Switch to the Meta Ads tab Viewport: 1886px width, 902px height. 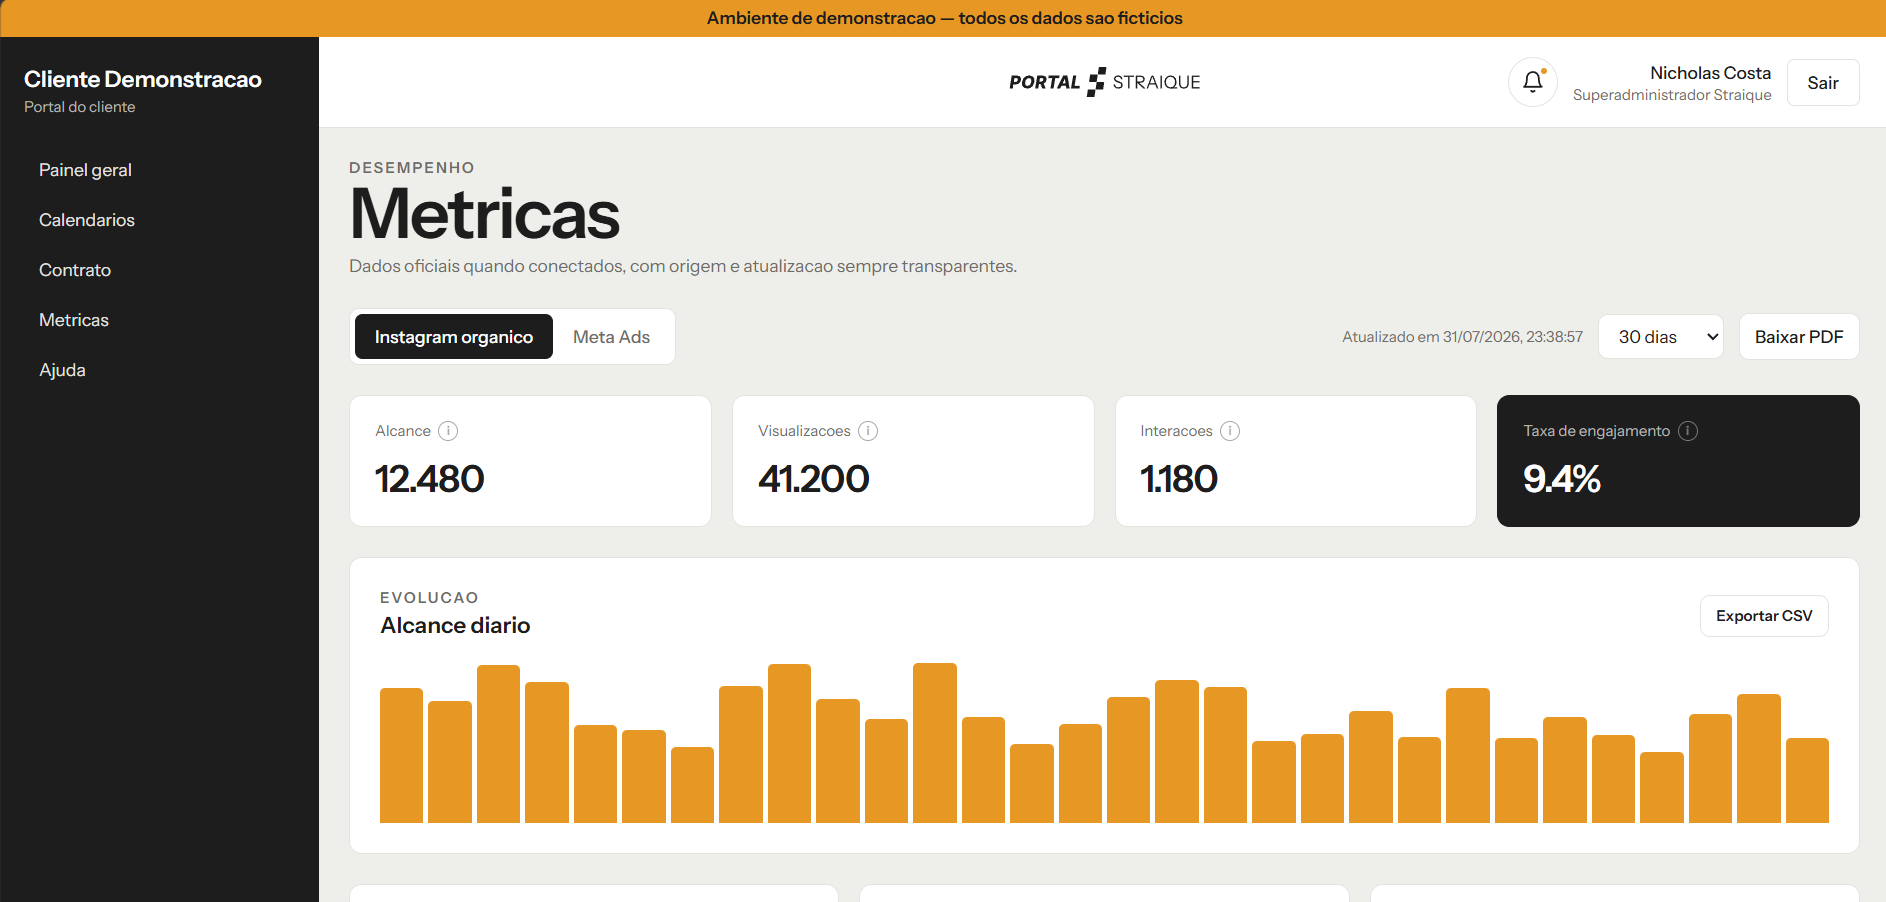[611, 337]
